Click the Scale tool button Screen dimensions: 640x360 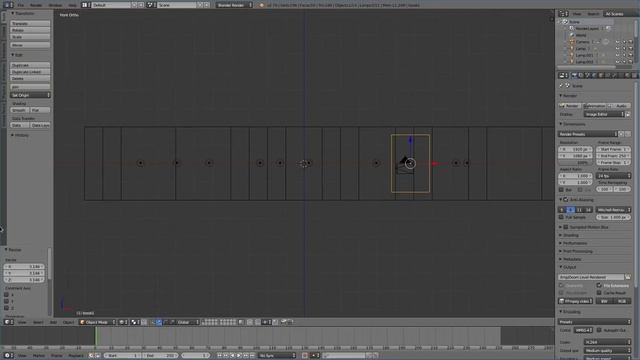pyautogui.click(x=30, y=37)
